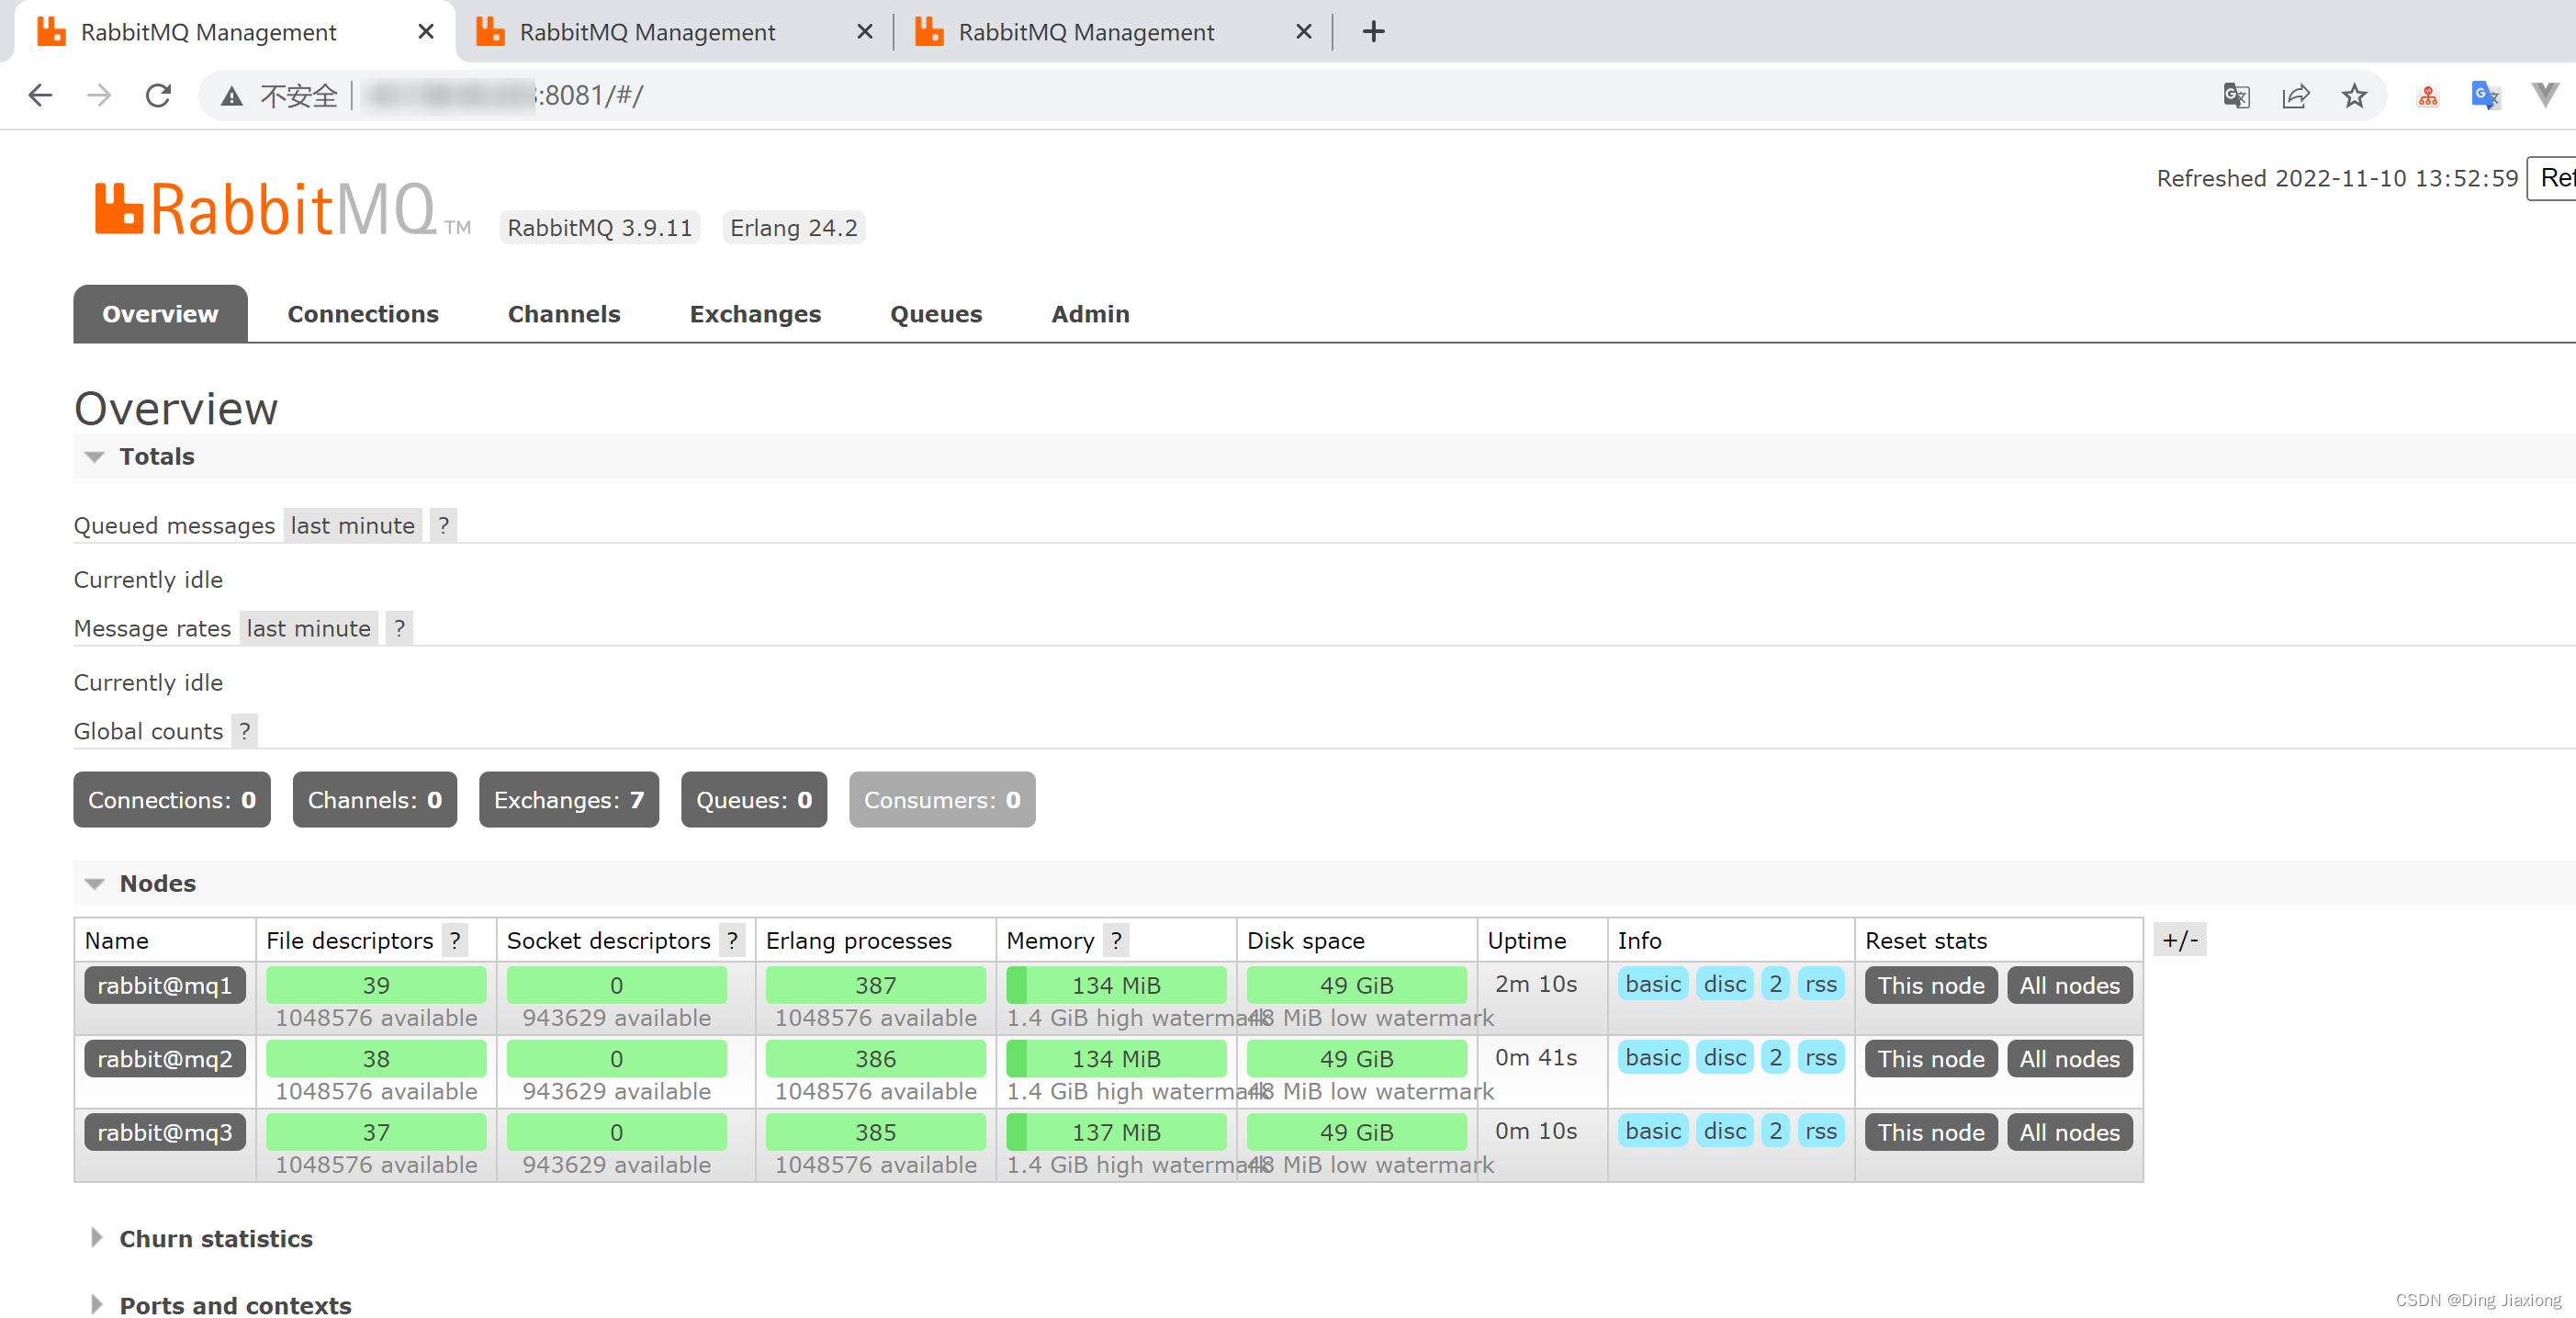Open the Queues tab
The width and height of the screenshot is (2576, 1318).
click(x=936, y=314)
